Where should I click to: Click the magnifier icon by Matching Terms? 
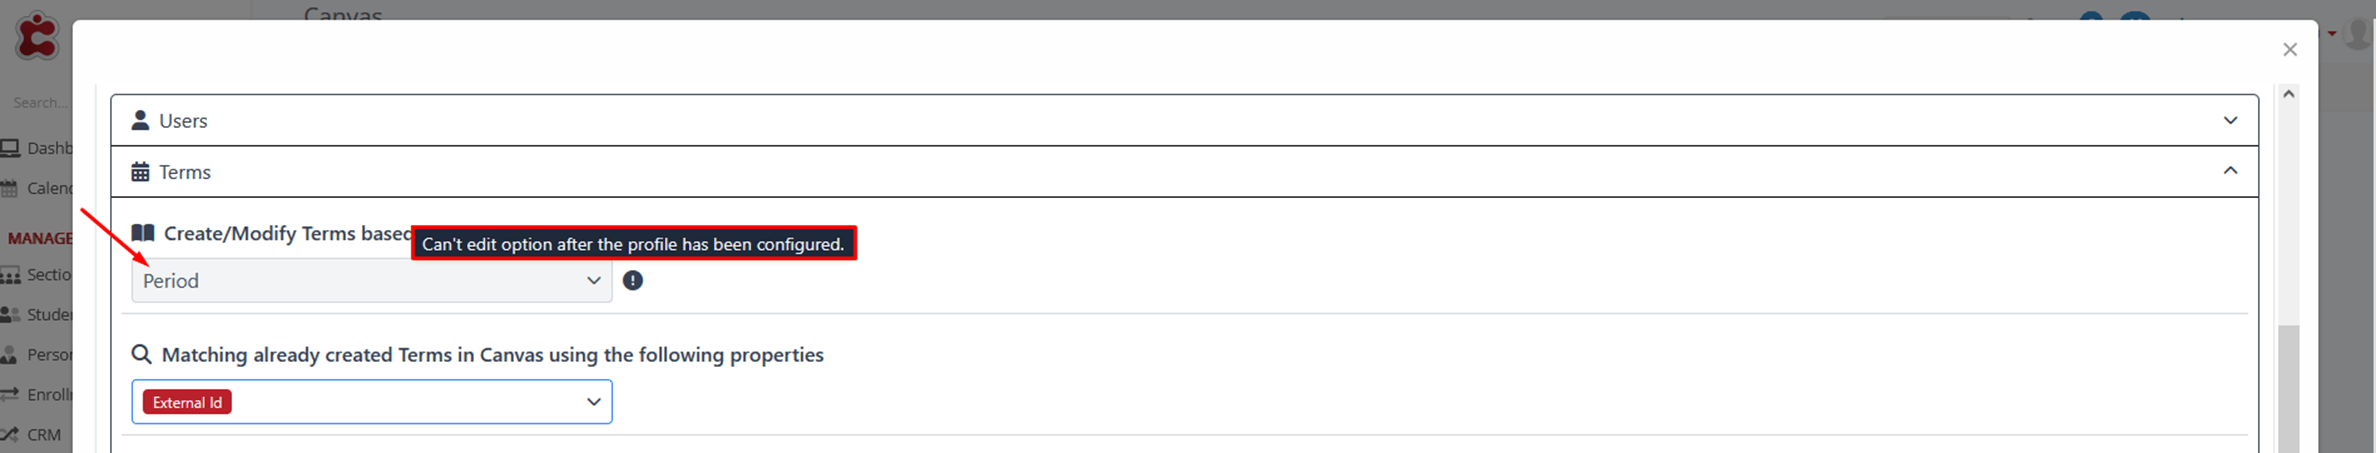142,355
